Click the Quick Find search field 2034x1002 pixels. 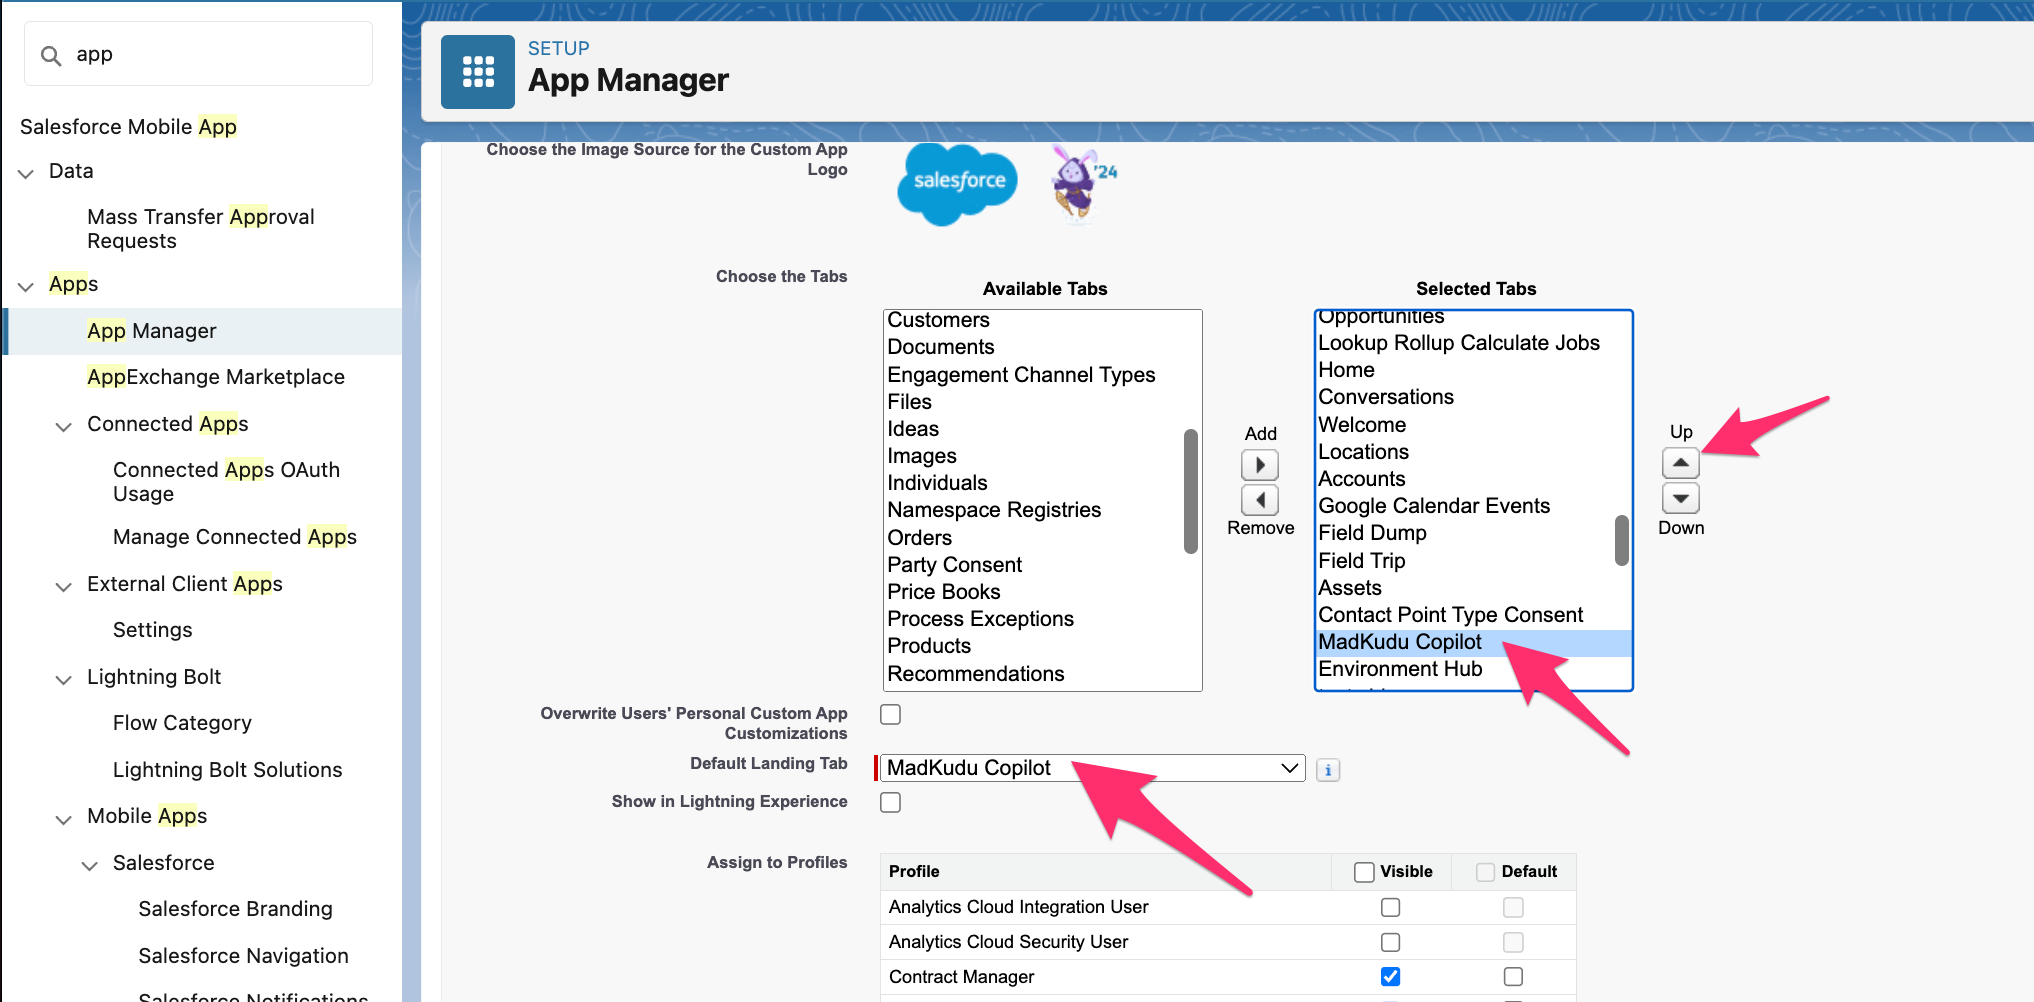click(198, 54)
